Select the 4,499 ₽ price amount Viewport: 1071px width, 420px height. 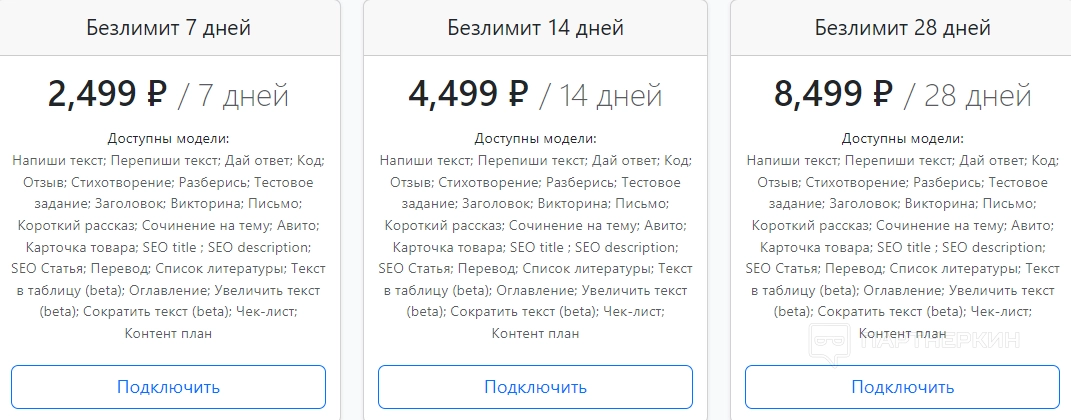pos(467,95)
